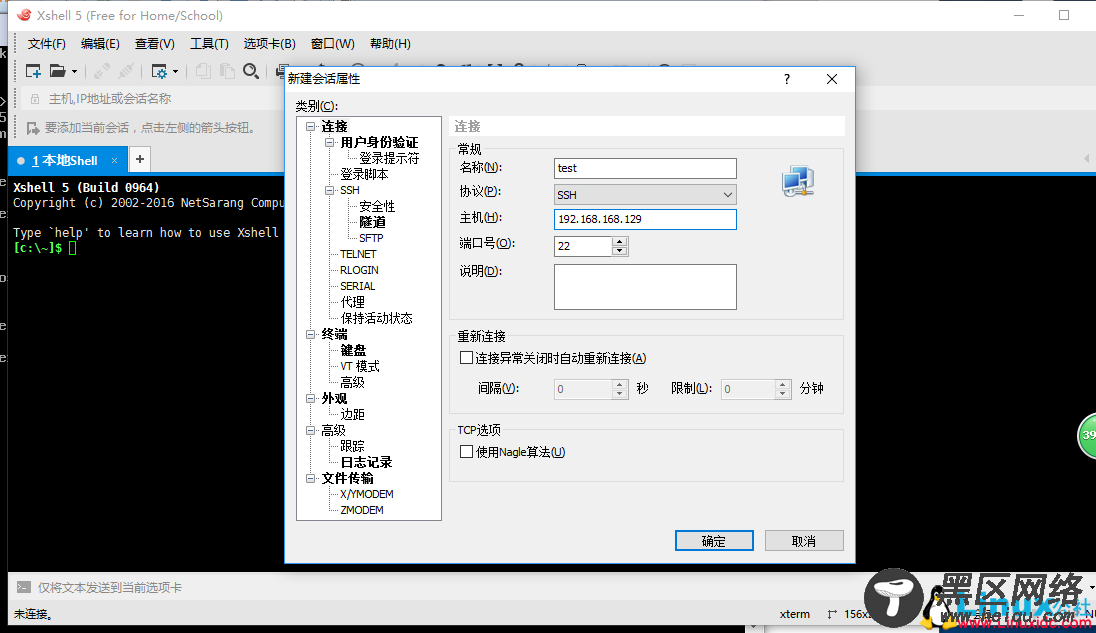
Task: Click the compose bar icon near the status bar
Action: (24, 588)
